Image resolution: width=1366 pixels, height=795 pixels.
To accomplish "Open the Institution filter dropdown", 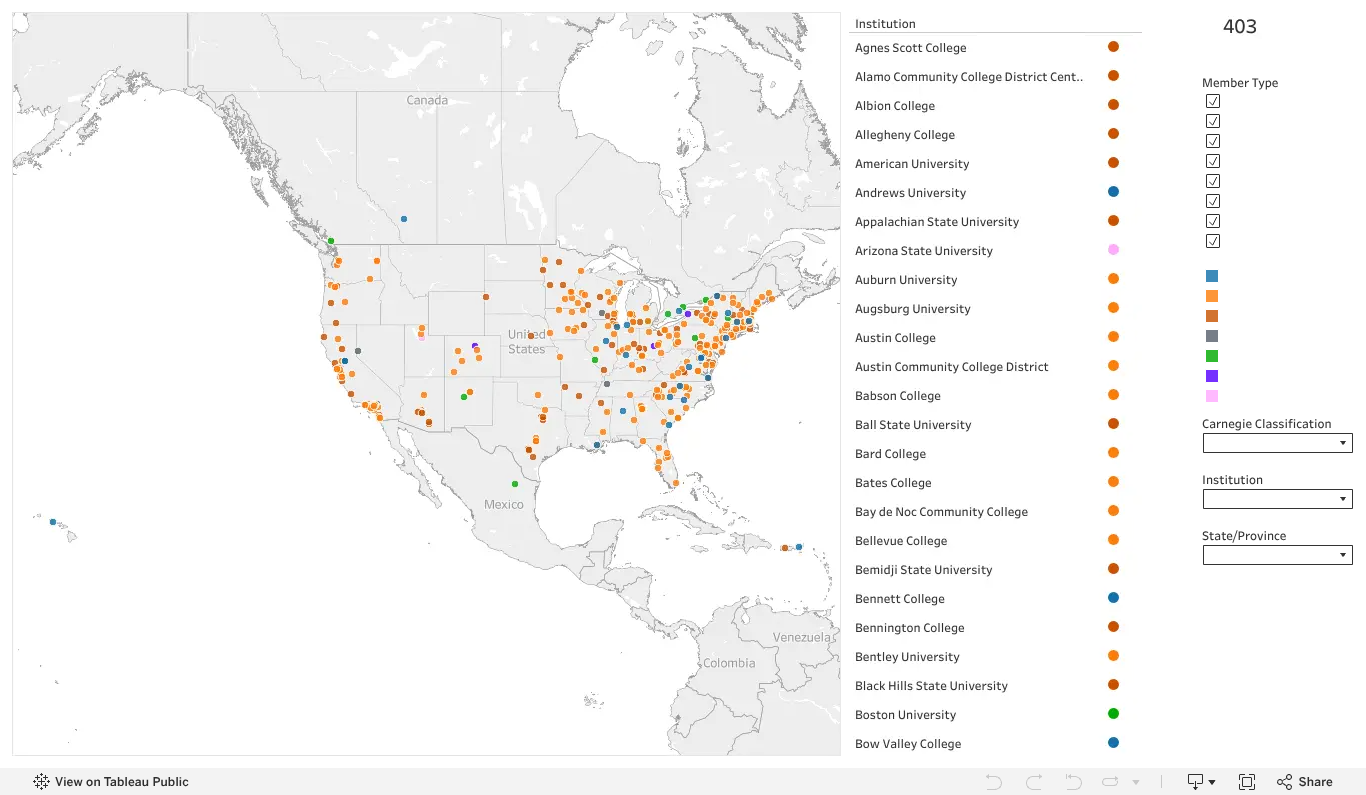I will click(x=1277, y=499).
